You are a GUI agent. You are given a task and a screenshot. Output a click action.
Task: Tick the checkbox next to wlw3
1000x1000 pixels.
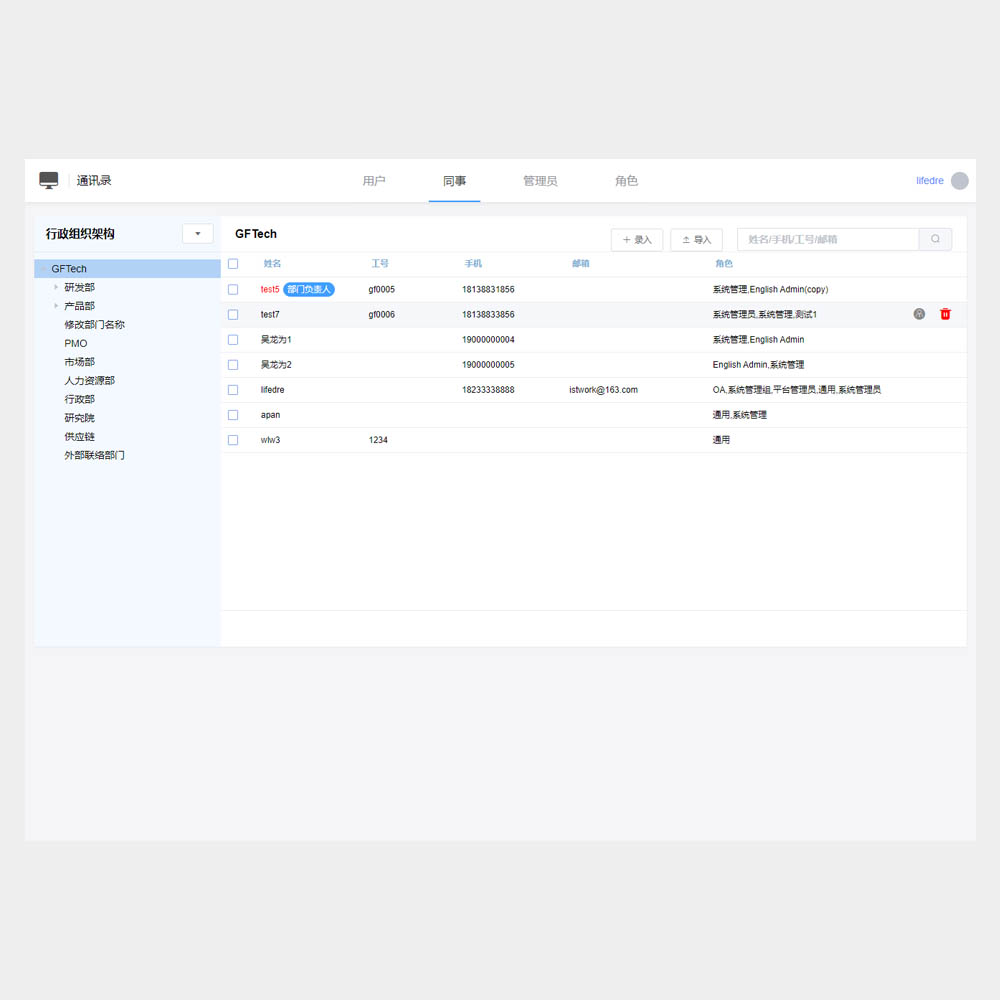233,440
